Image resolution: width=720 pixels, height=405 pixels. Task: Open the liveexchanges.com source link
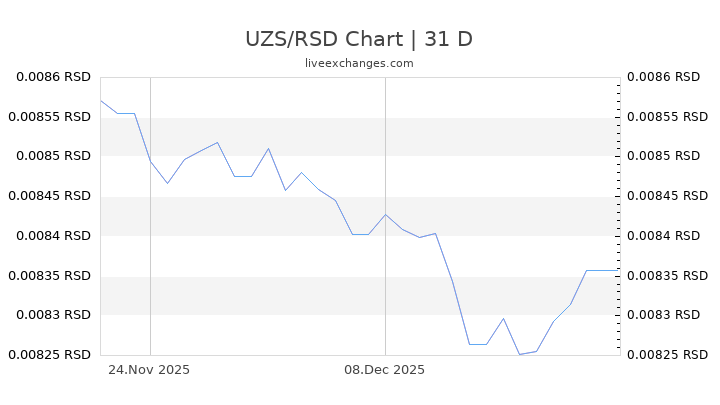[359, 63]
